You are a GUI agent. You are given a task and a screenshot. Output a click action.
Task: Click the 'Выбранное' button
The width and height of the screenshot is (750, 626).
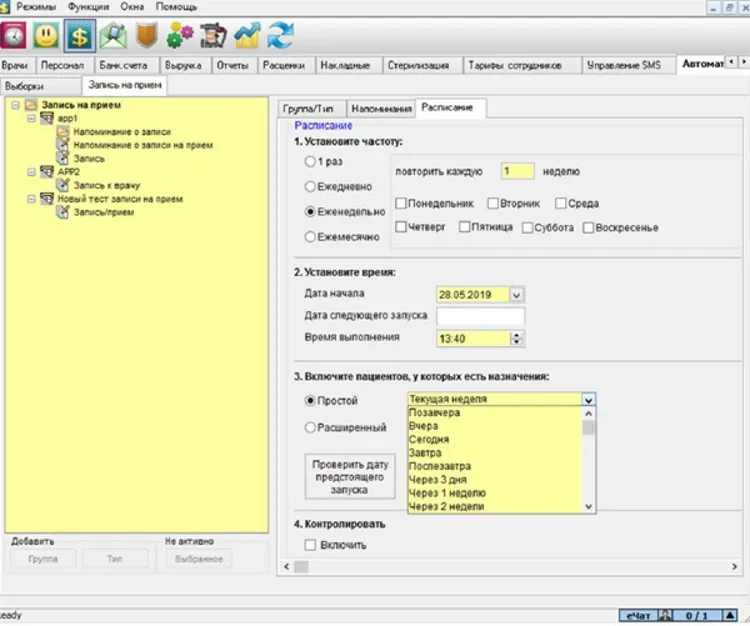click(199, 559)
